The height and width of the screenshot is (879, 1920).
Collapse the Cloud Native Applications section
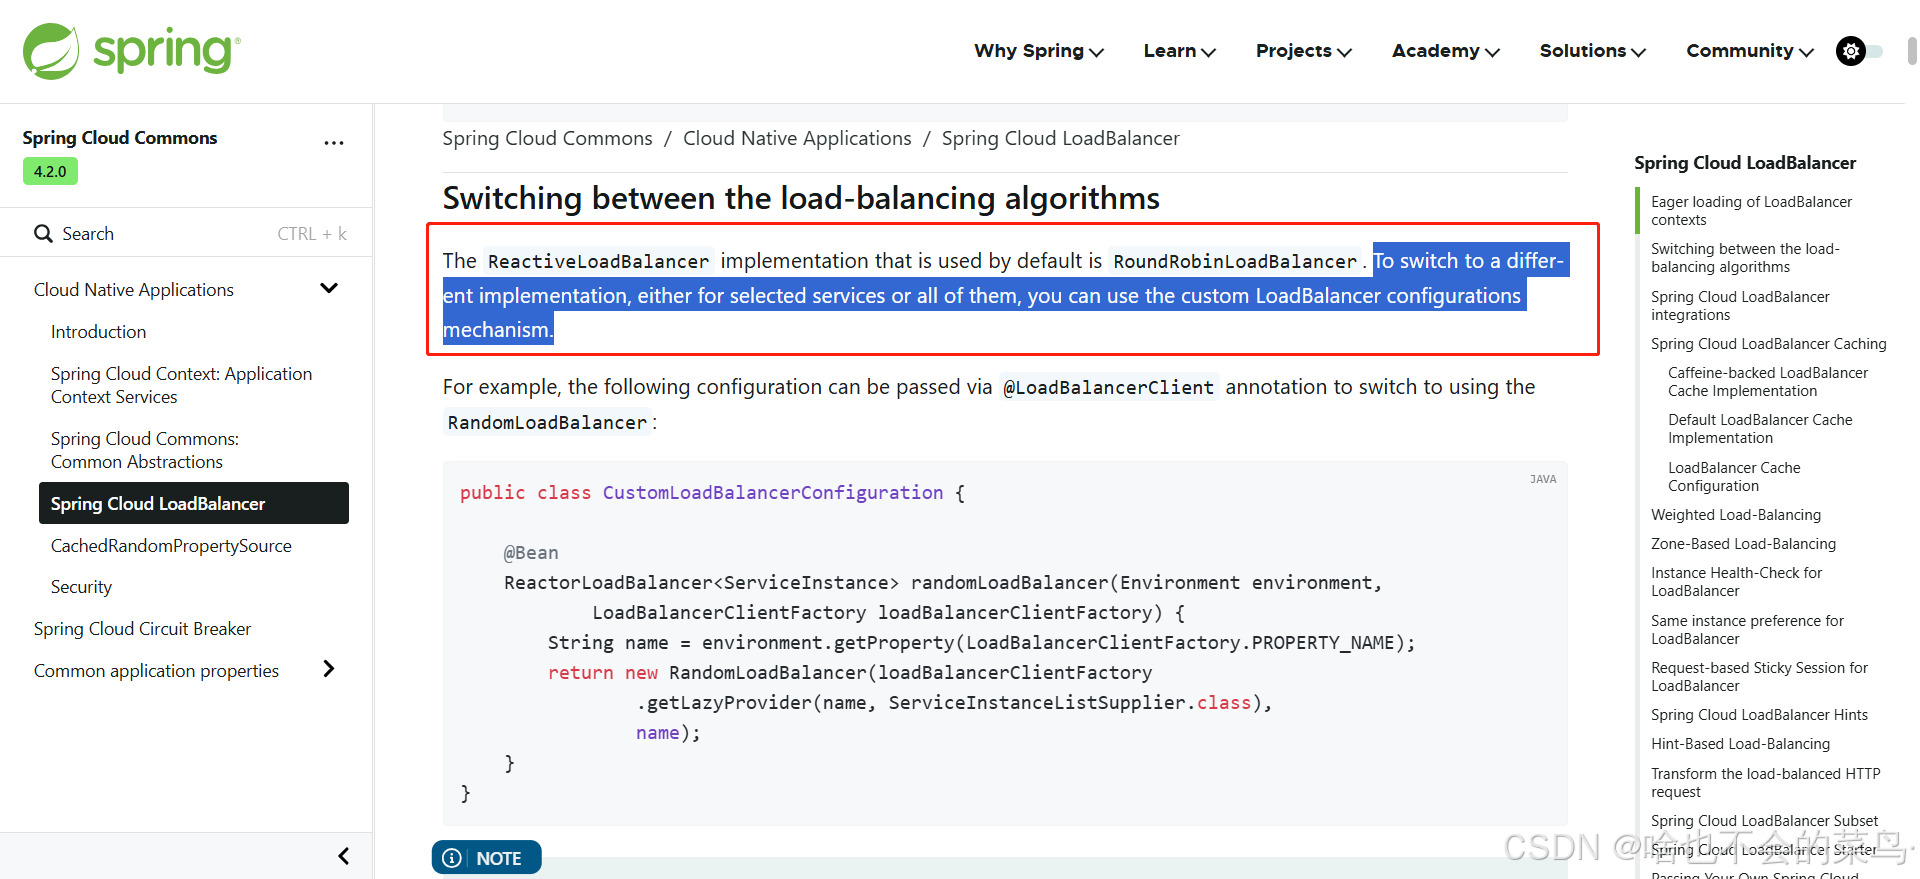point(329,288)
